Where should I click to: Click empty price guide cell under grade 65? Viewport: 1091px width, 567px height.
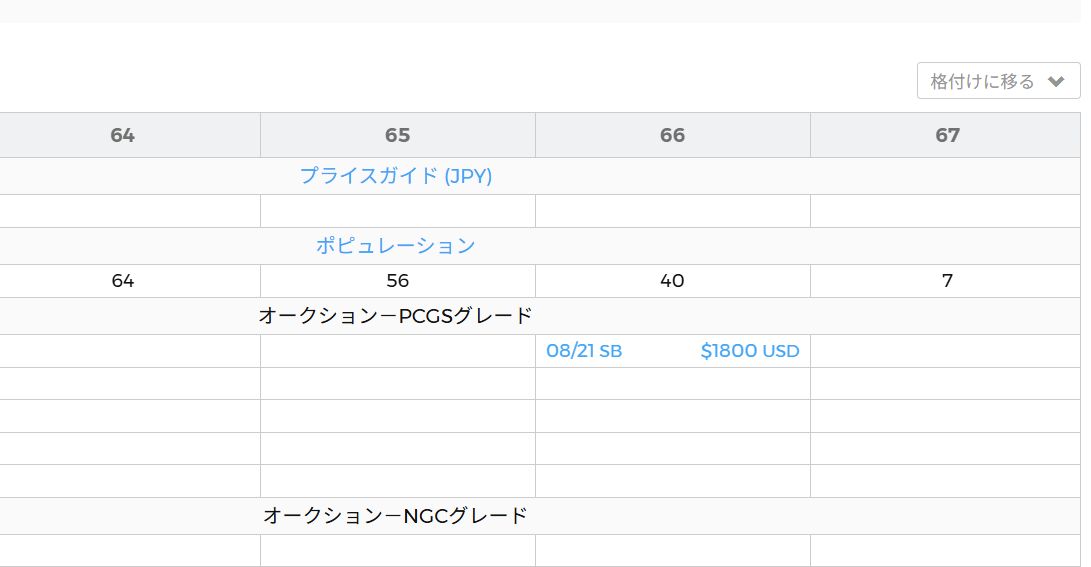tap(398, 211)
